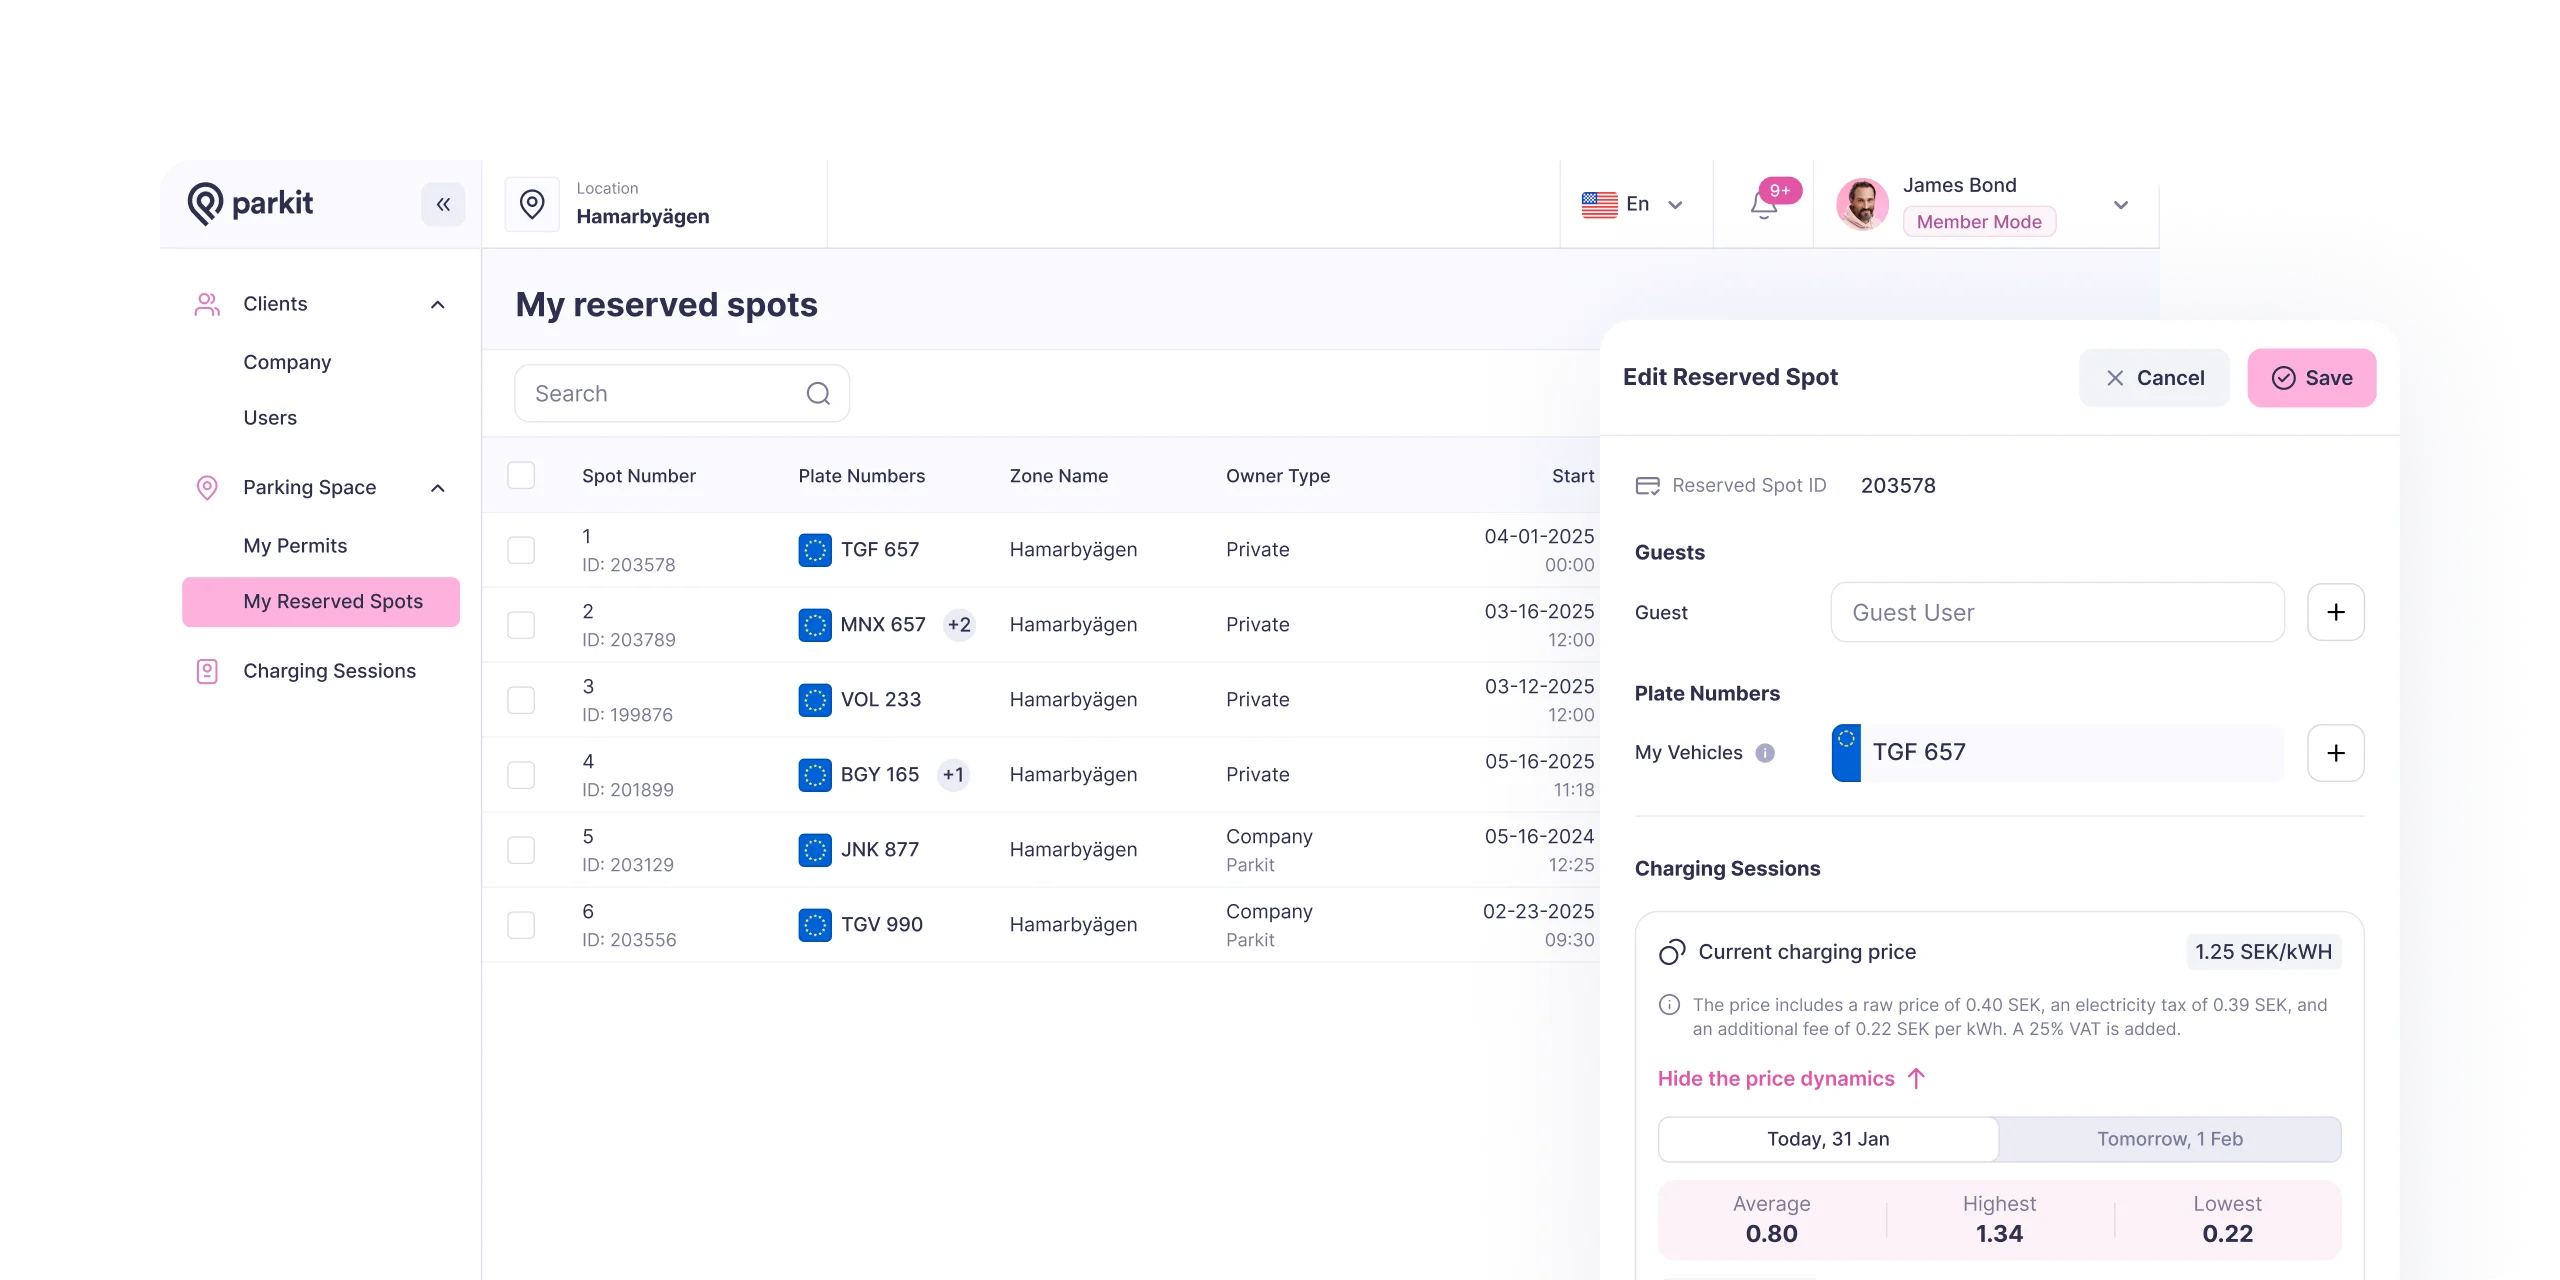Open notifications bell with 9+ badge
The width and height of the screenshot is (2560, 1280).
(x=1764, y=205)
